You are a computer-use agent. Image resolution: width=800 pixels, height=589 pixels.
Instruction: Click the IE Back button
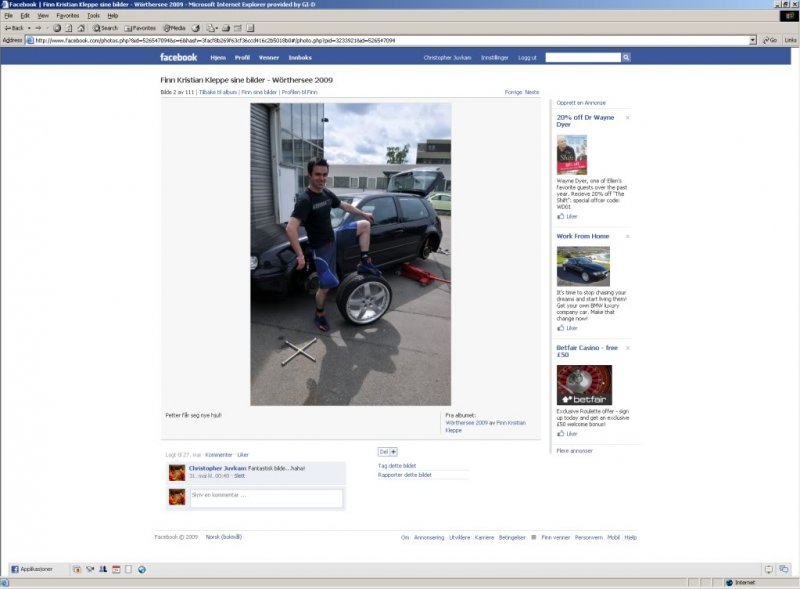[x=15, y=28]
